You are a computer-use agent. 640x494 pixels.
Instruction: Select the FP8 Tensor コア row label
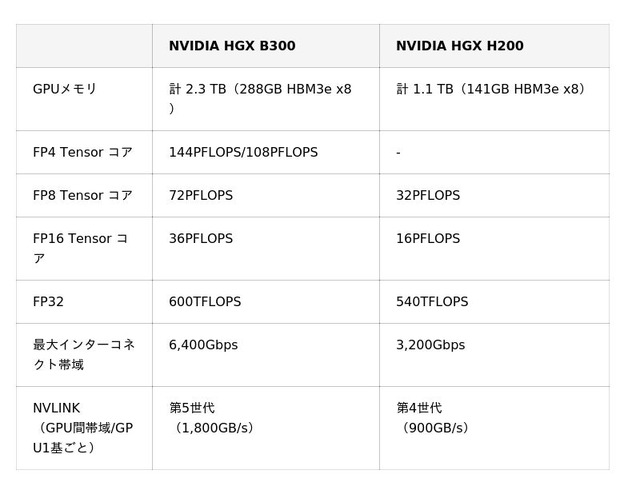82,195
